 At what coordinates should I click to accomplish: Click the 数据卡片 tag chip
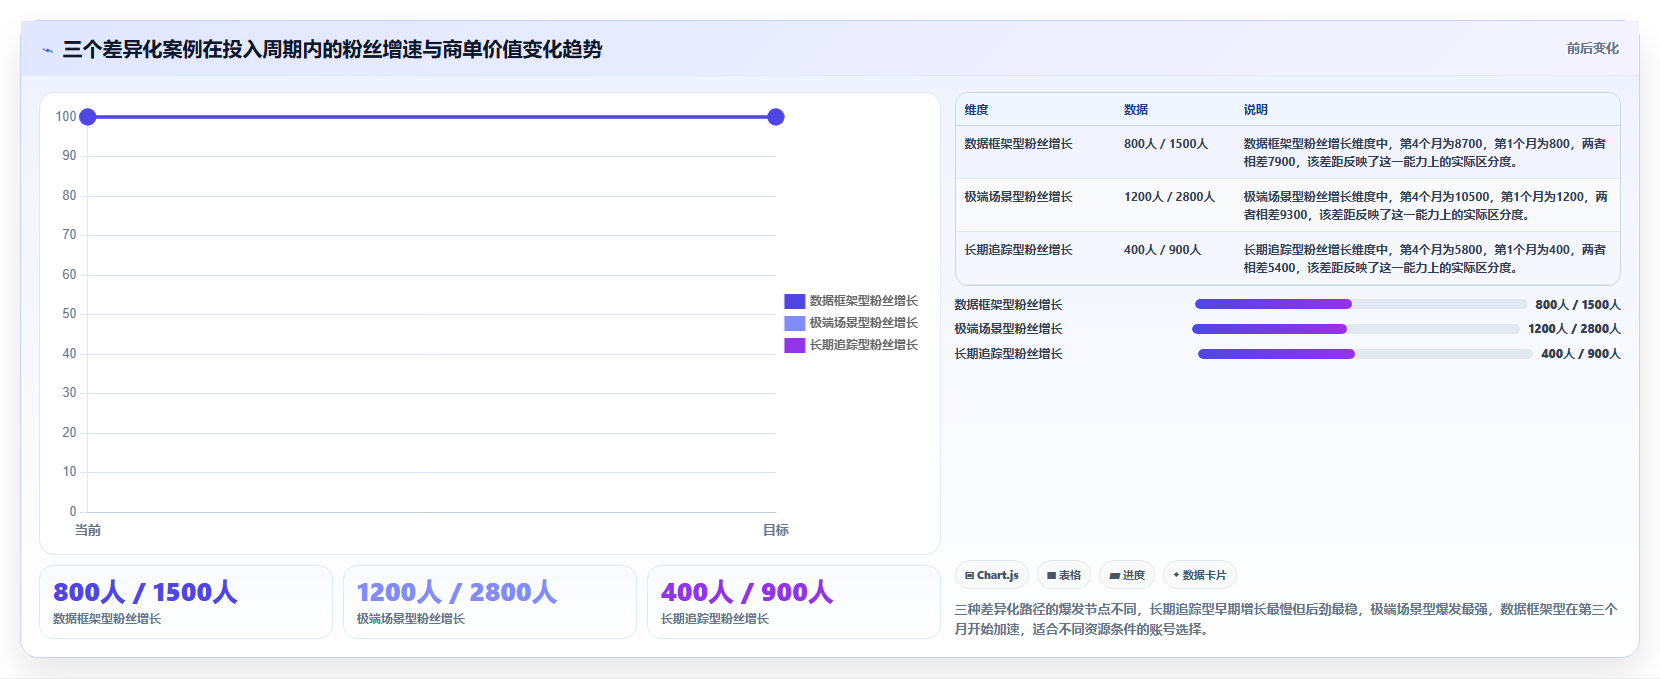coord(1199,575)
